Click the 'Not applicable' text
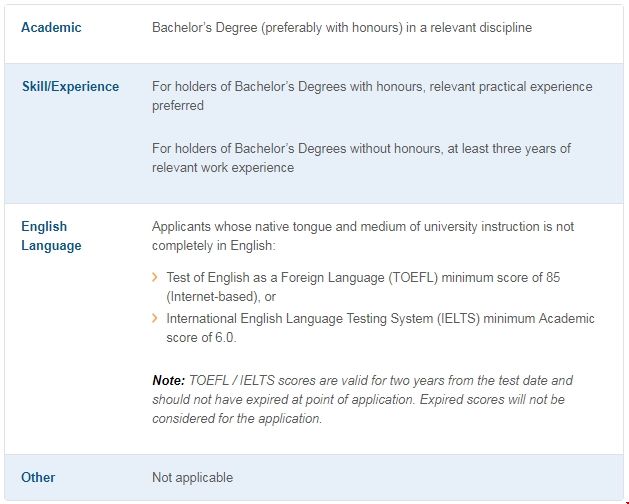This screenshot has height=504, width=629. click(x=192, y=477)
